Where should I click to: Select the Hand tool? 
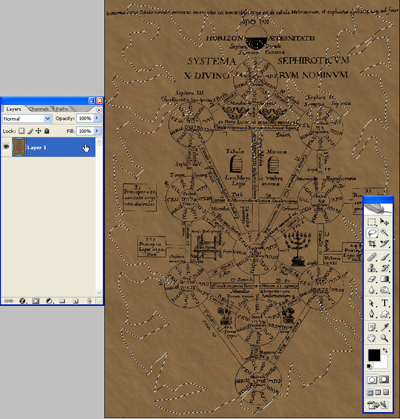click(372, 338)
